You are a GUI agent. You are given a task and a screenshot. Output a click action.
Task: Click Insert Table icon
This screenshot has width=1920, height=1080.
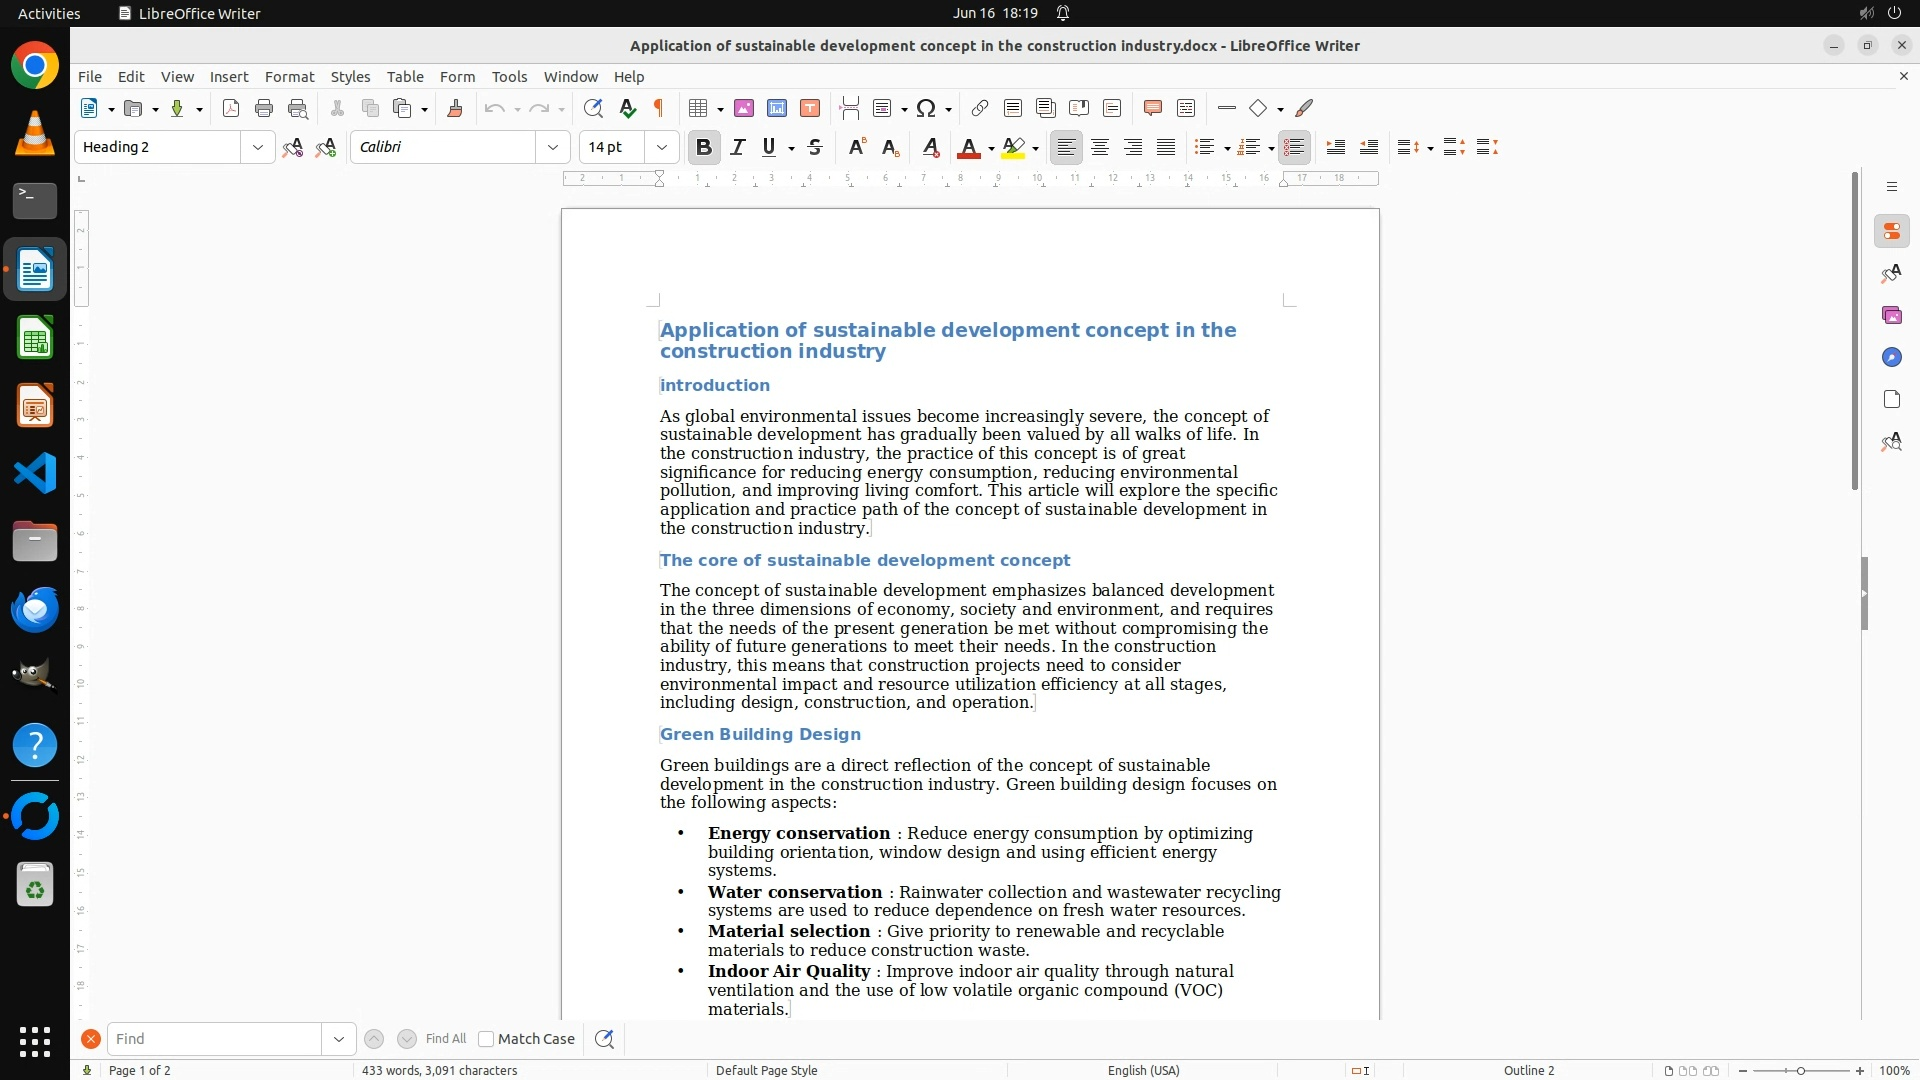point(699,109)
